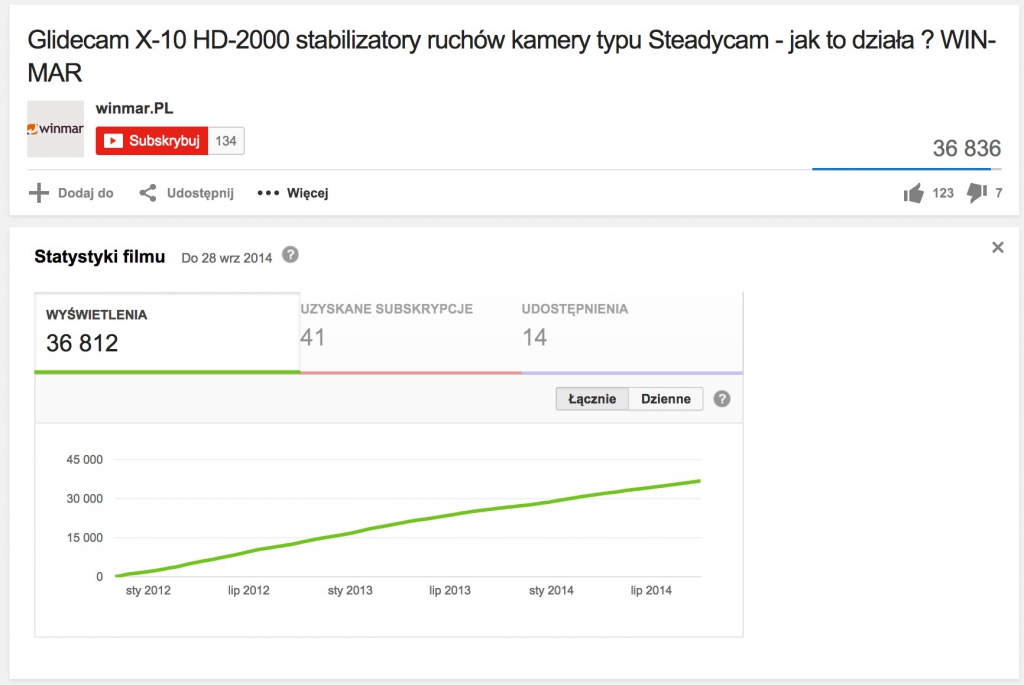Close the Statystyki filmu panel
The width and height of the screenshot is (1024, 685).
tap(997, 248)
